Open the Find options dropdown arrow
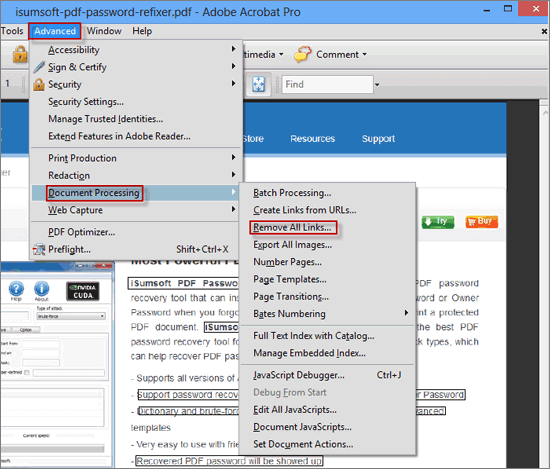The height and width of the screenshot is (469, 550). point(377,85)
